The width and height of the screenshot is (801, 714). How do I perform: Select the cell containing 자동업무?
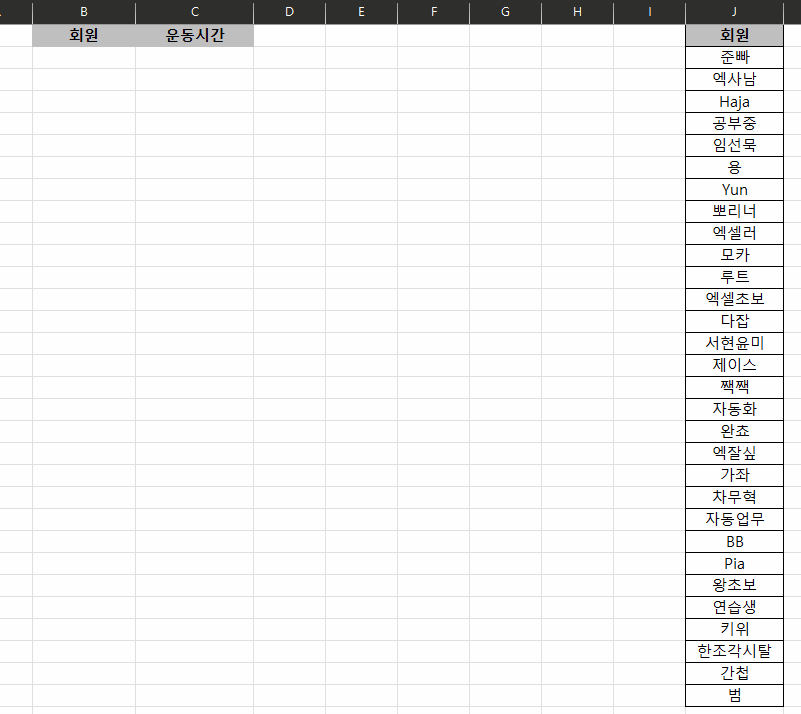click(x=735, y=519)
